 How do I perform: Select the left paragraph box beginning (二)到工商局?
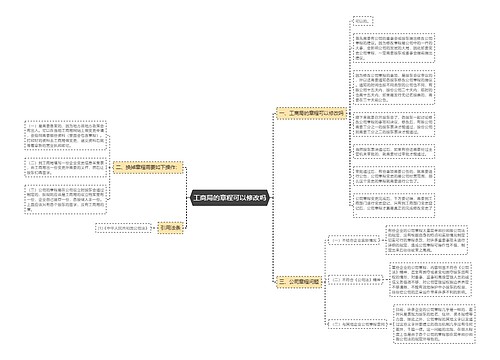(x=65, y=168)
